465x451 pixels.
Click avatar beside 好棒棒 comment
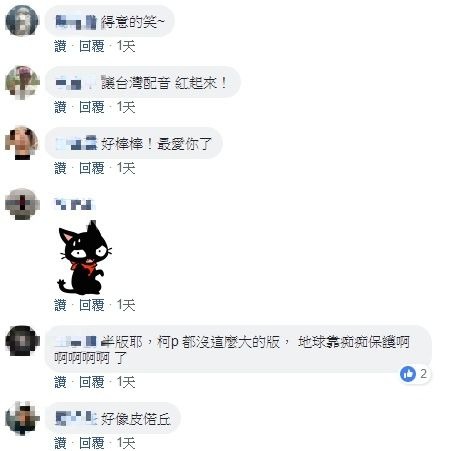tap(22, 143)
